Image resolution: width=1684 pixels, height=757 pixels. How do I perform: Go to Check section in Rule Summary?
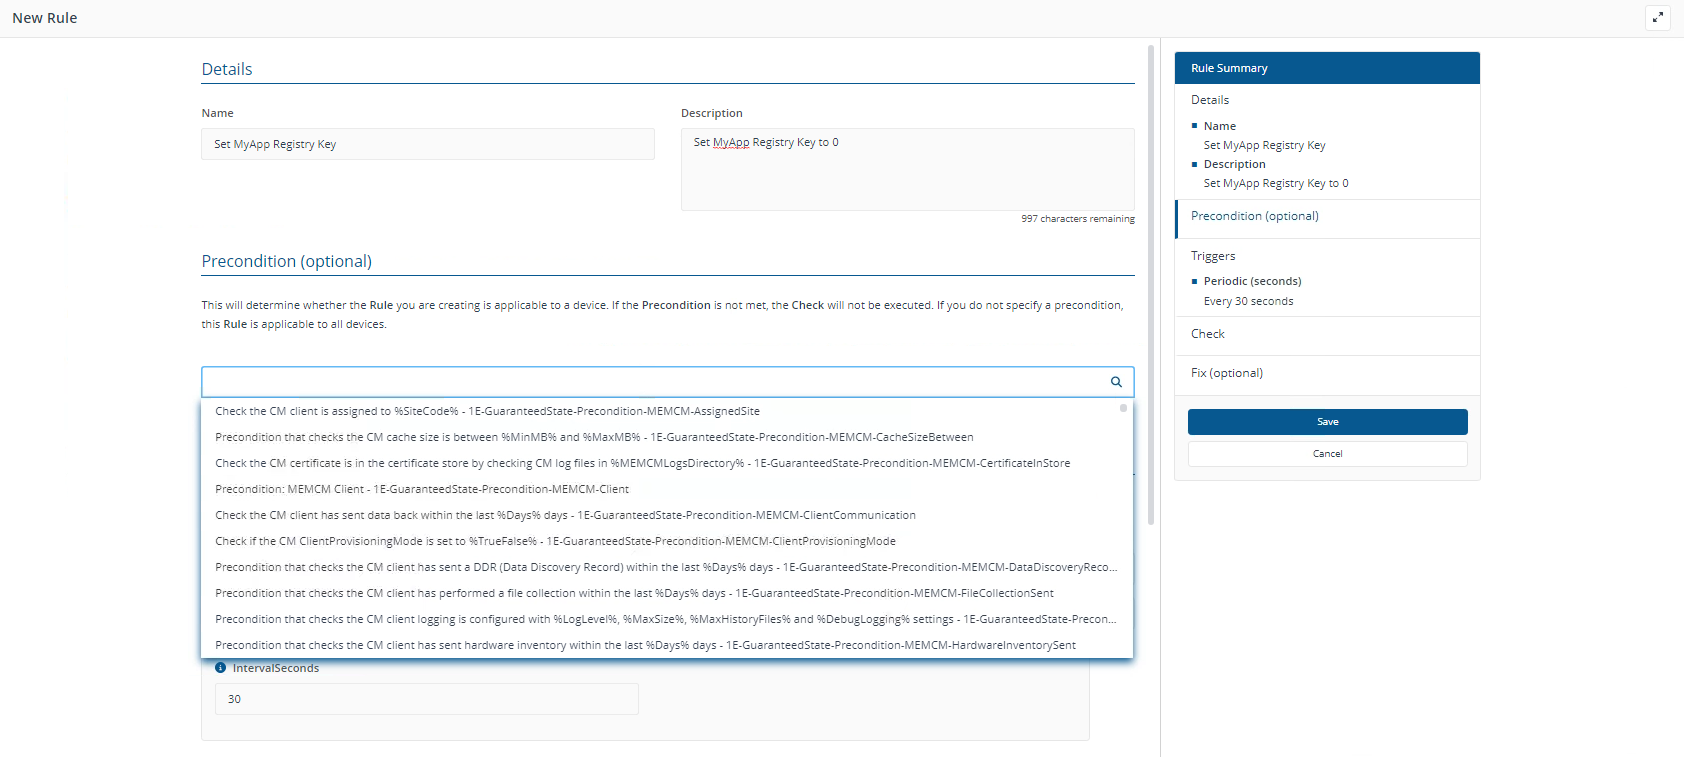[1207, 334]
